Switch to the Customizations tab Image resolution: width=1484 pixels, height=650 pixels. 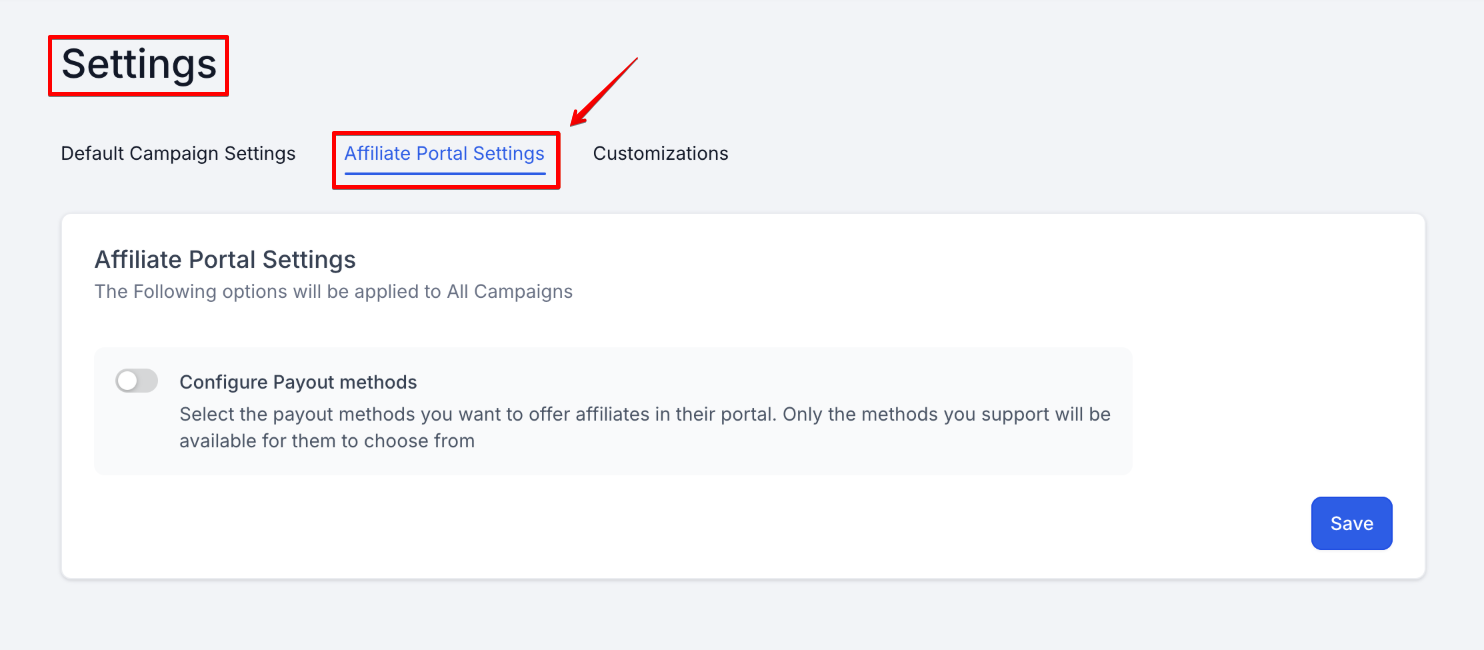pos(660,153)
